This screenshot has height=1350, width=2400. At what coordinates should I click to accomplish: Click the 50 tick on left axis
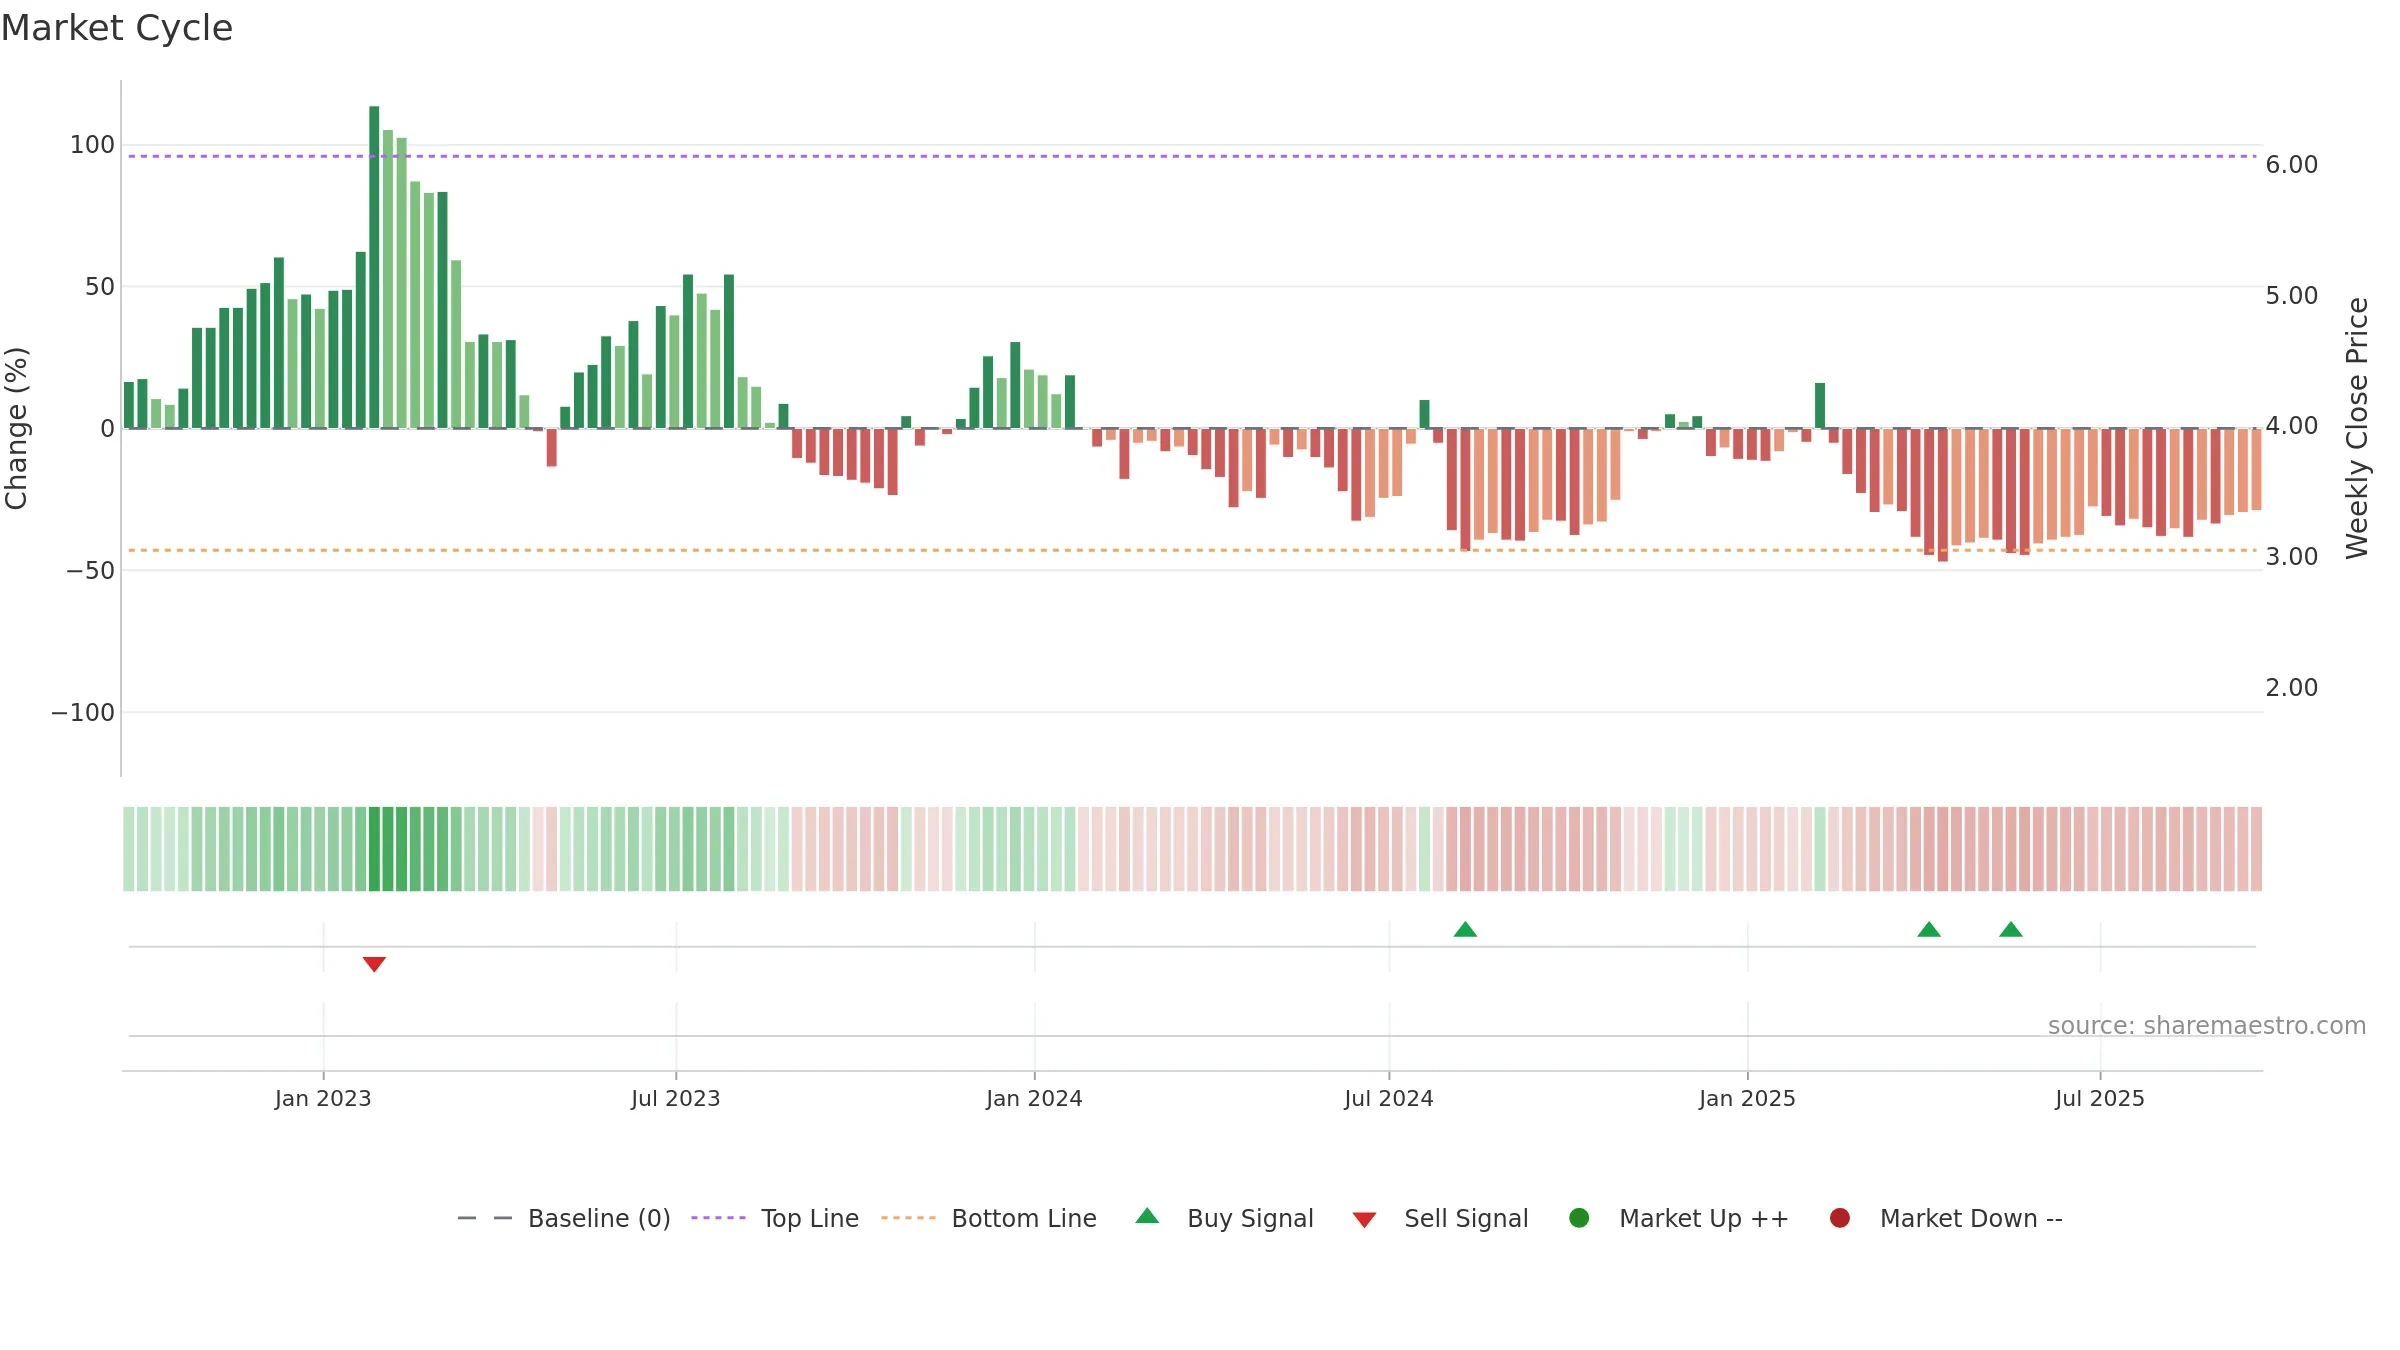point(100,287)
